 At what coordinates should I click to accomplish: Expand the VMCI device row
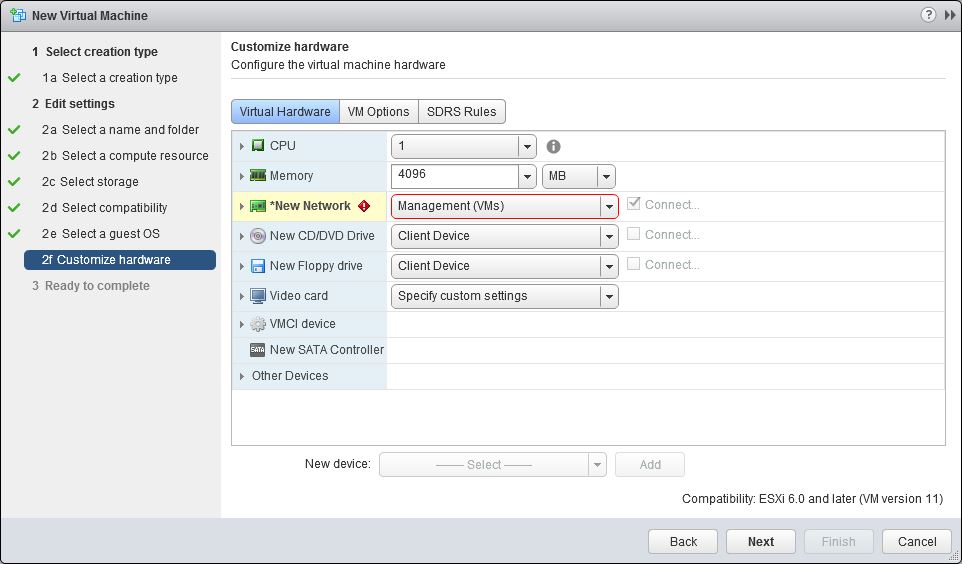coord(242,324)
